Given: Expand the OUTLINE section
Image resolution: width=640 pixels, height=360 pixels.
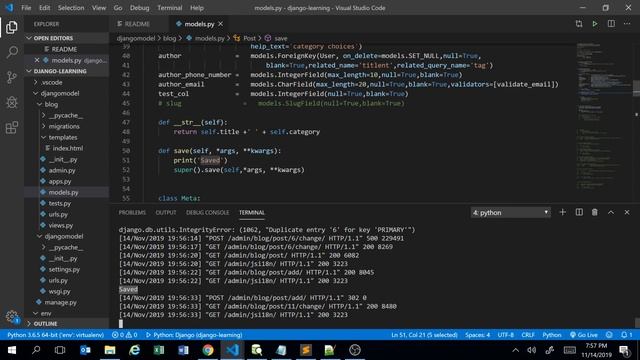Looking at the screenshot, I should click(67, 324).
